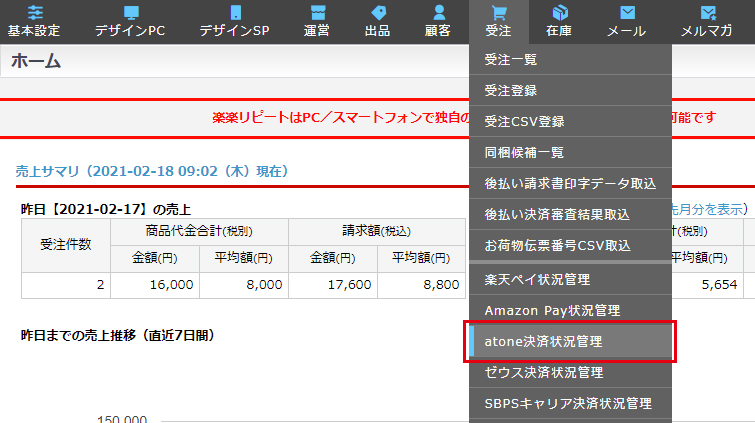Viewport: 755px width, 423px height.
Task: Select 後払い決済審査結果取込 entry
Action: pos(570,214)
